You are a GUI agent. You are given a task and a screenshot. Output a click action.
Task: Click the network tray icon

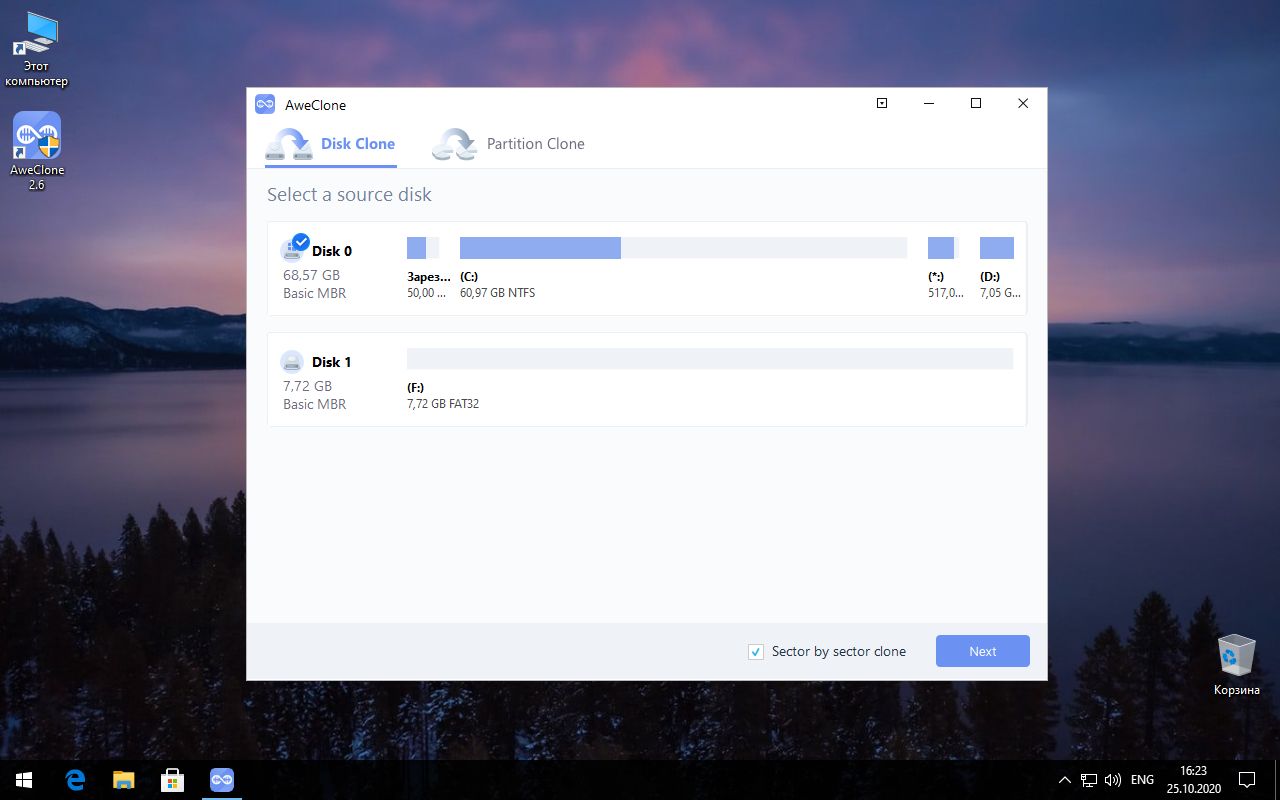tap(1089, 780)
